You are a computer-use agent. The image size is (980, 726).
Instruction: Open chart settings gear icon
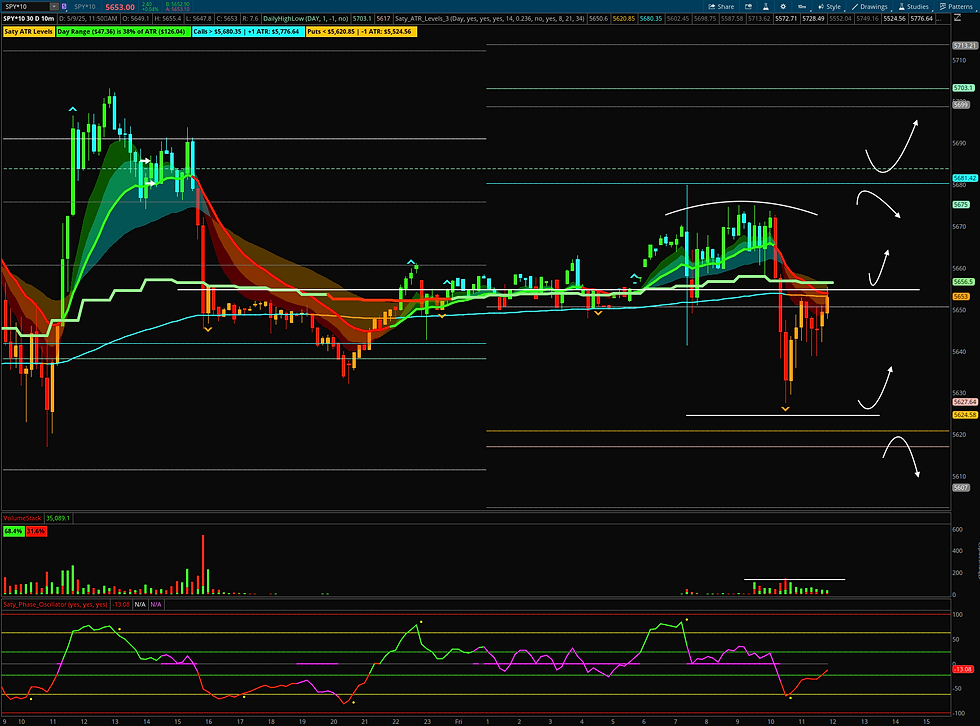click(x=782, y=6)
